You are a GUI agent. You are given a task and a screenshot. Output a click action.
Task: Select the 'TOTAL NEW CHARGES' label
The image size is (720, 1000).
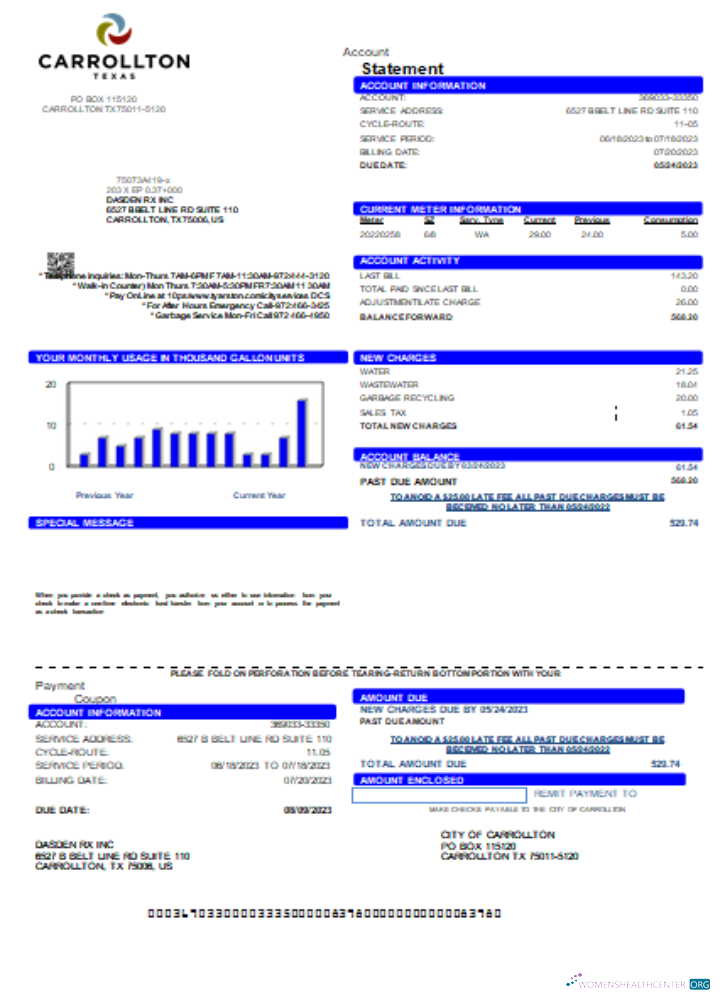click(408, 426)
